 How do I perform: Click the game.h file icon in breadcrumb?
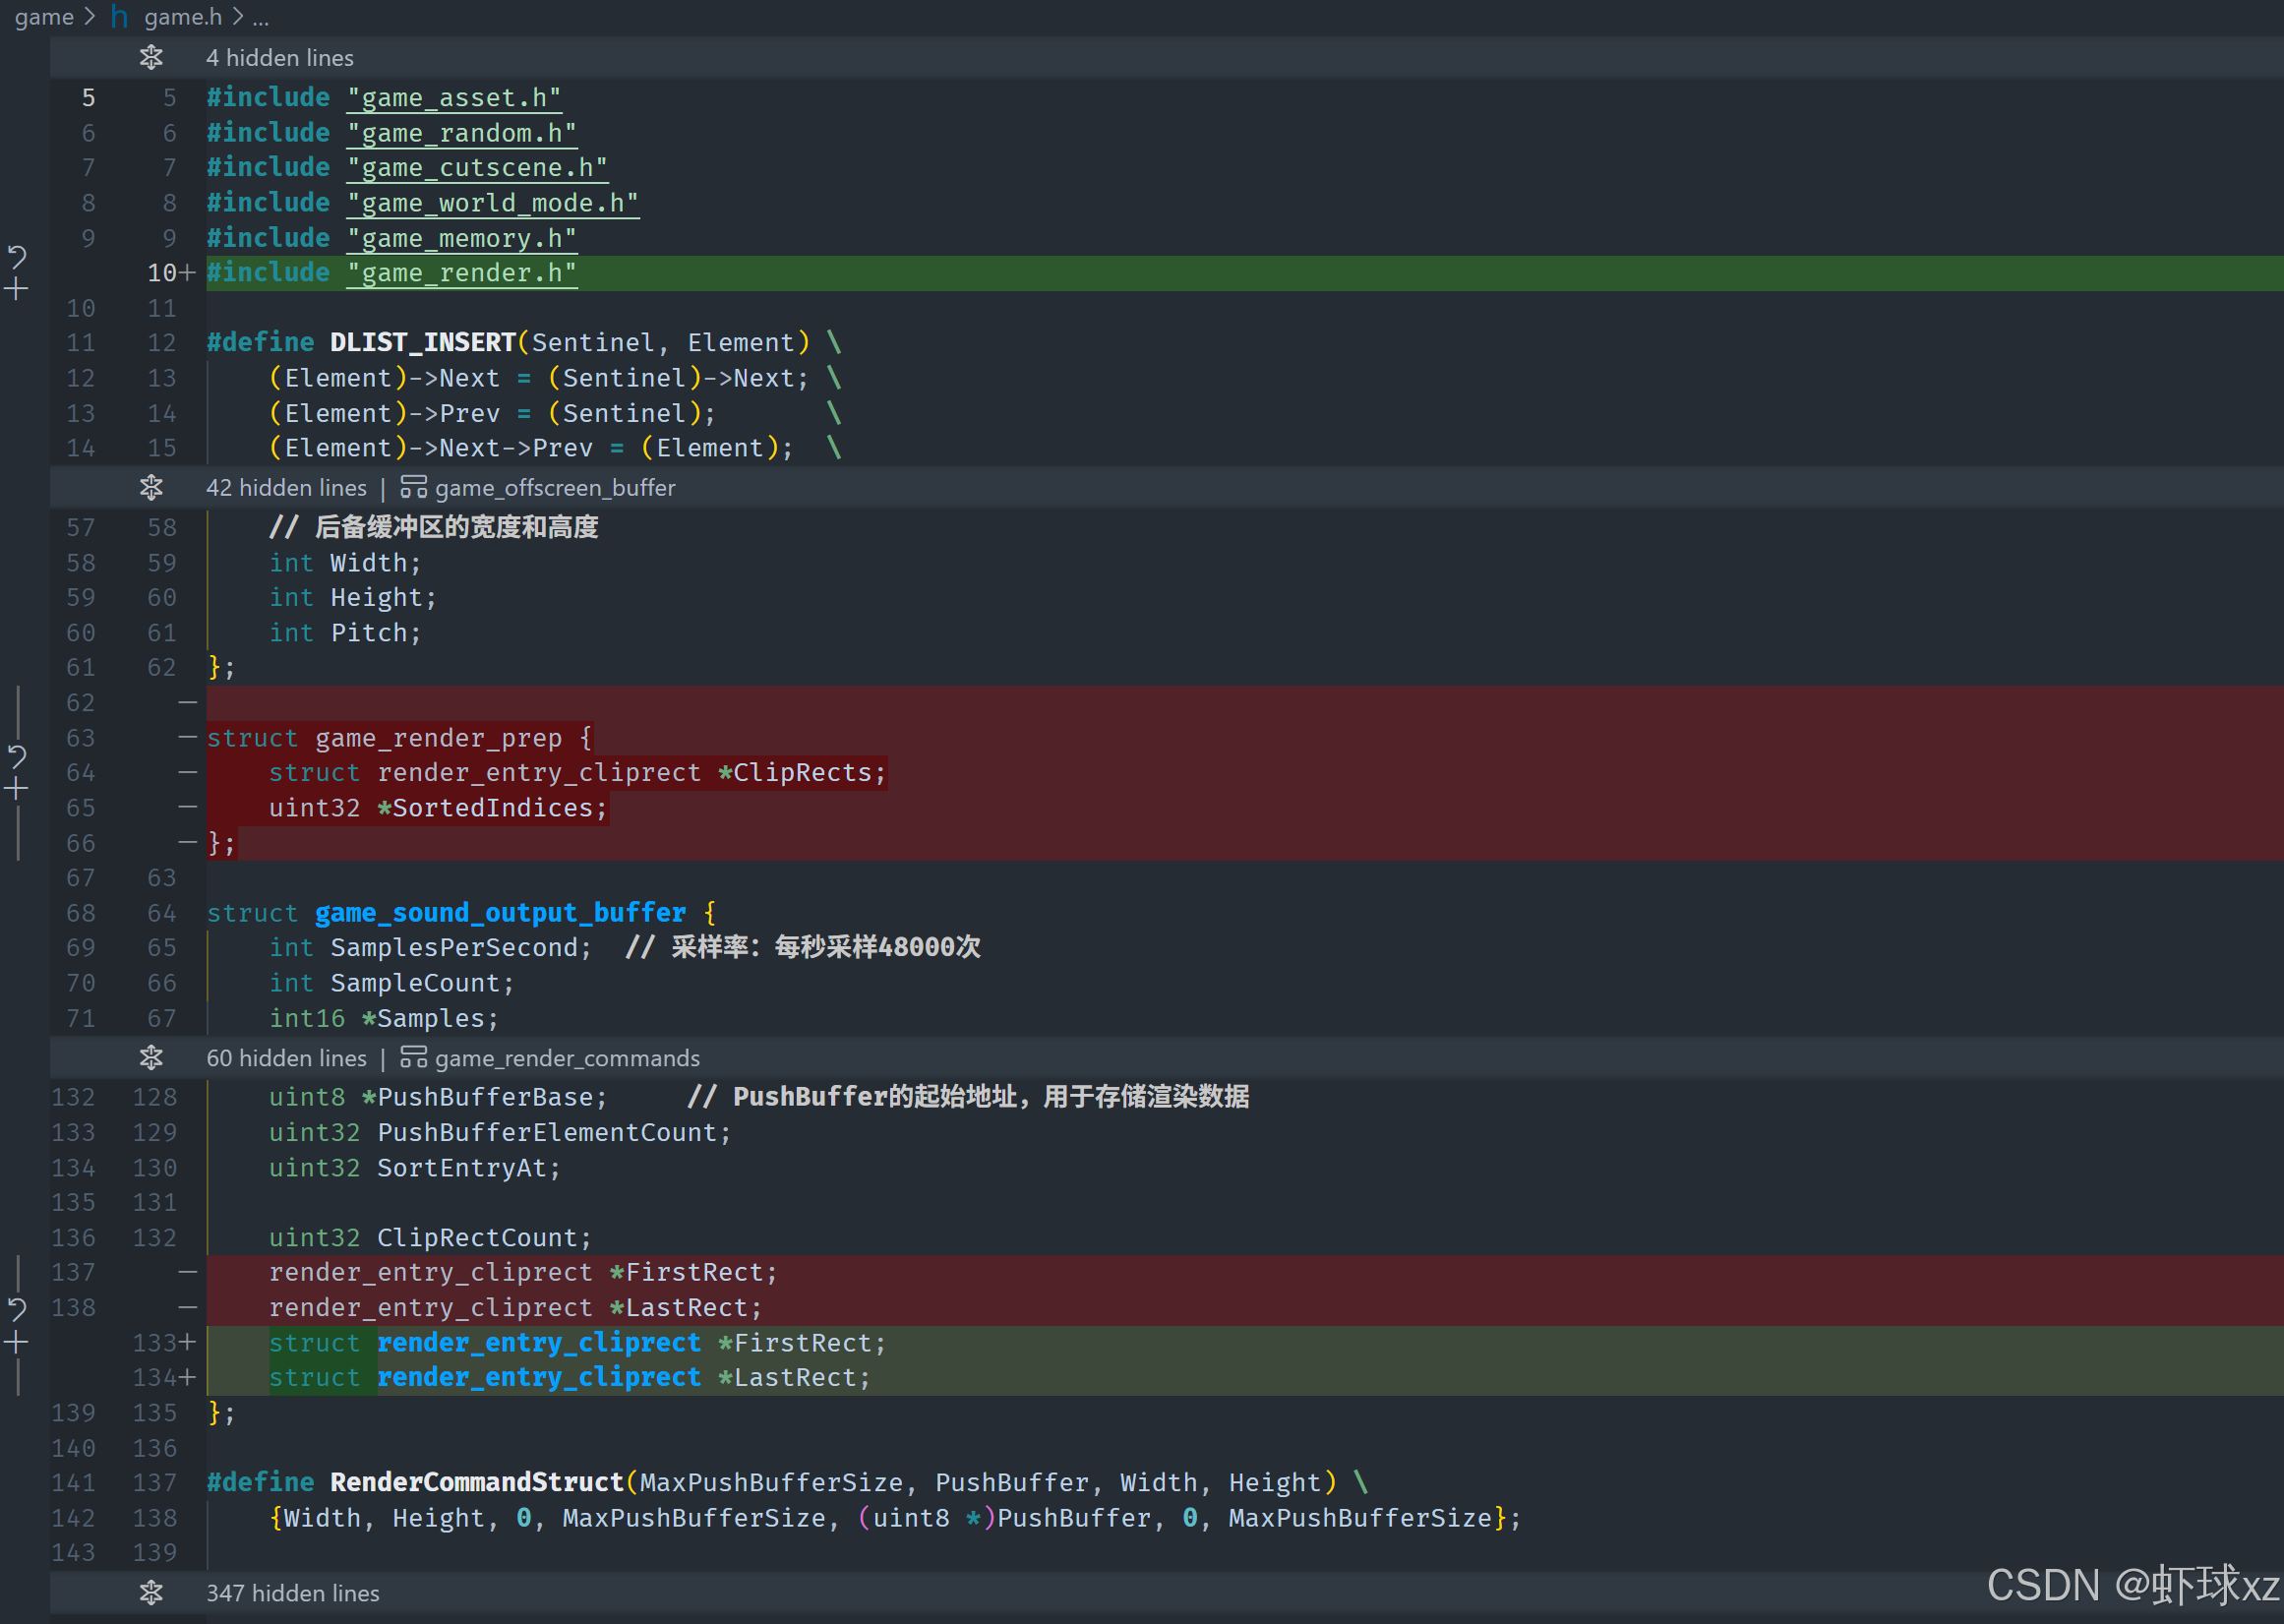119,17
